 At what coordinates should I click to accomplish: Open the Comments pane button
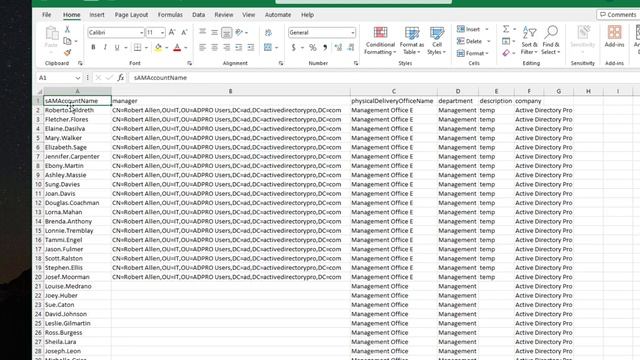tap(618, 15)
